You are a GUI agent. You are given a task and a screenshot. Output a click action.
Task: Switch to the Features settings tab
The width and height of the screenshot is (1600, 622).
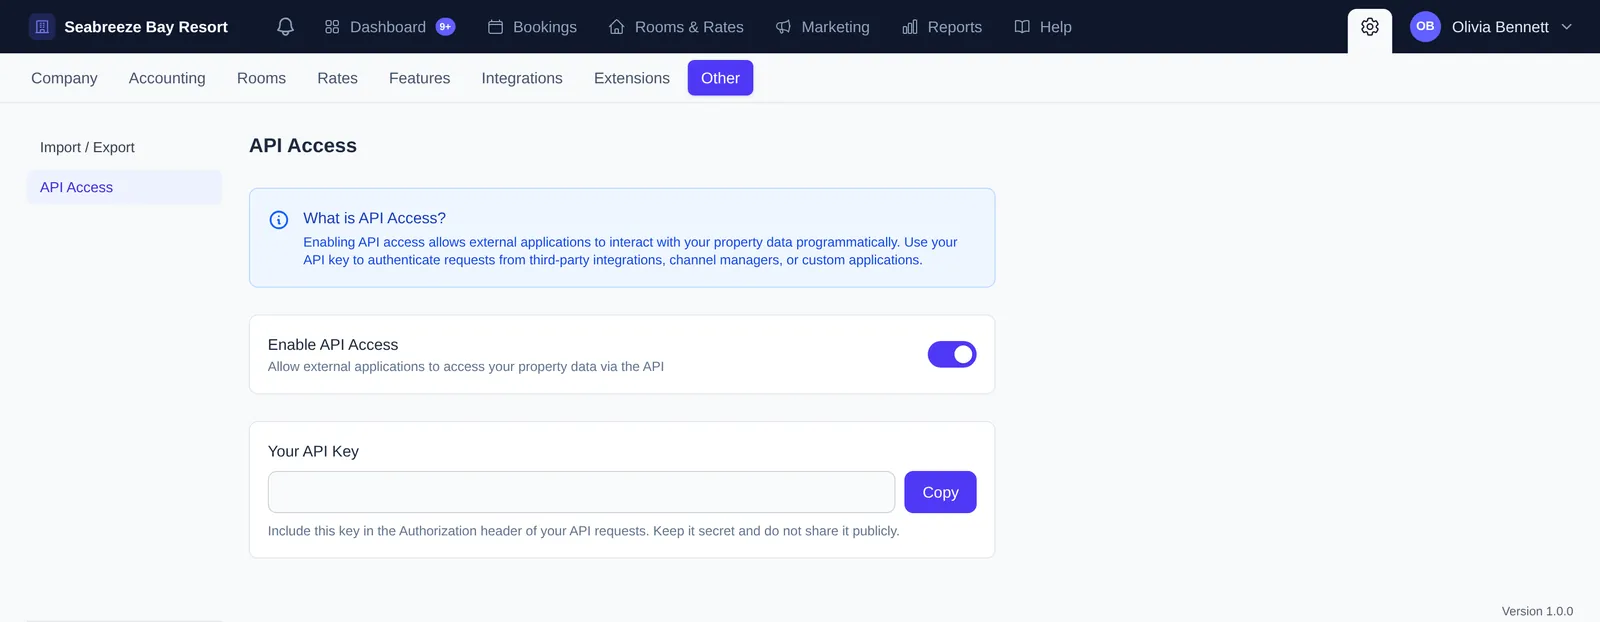[x=419, y=78]
